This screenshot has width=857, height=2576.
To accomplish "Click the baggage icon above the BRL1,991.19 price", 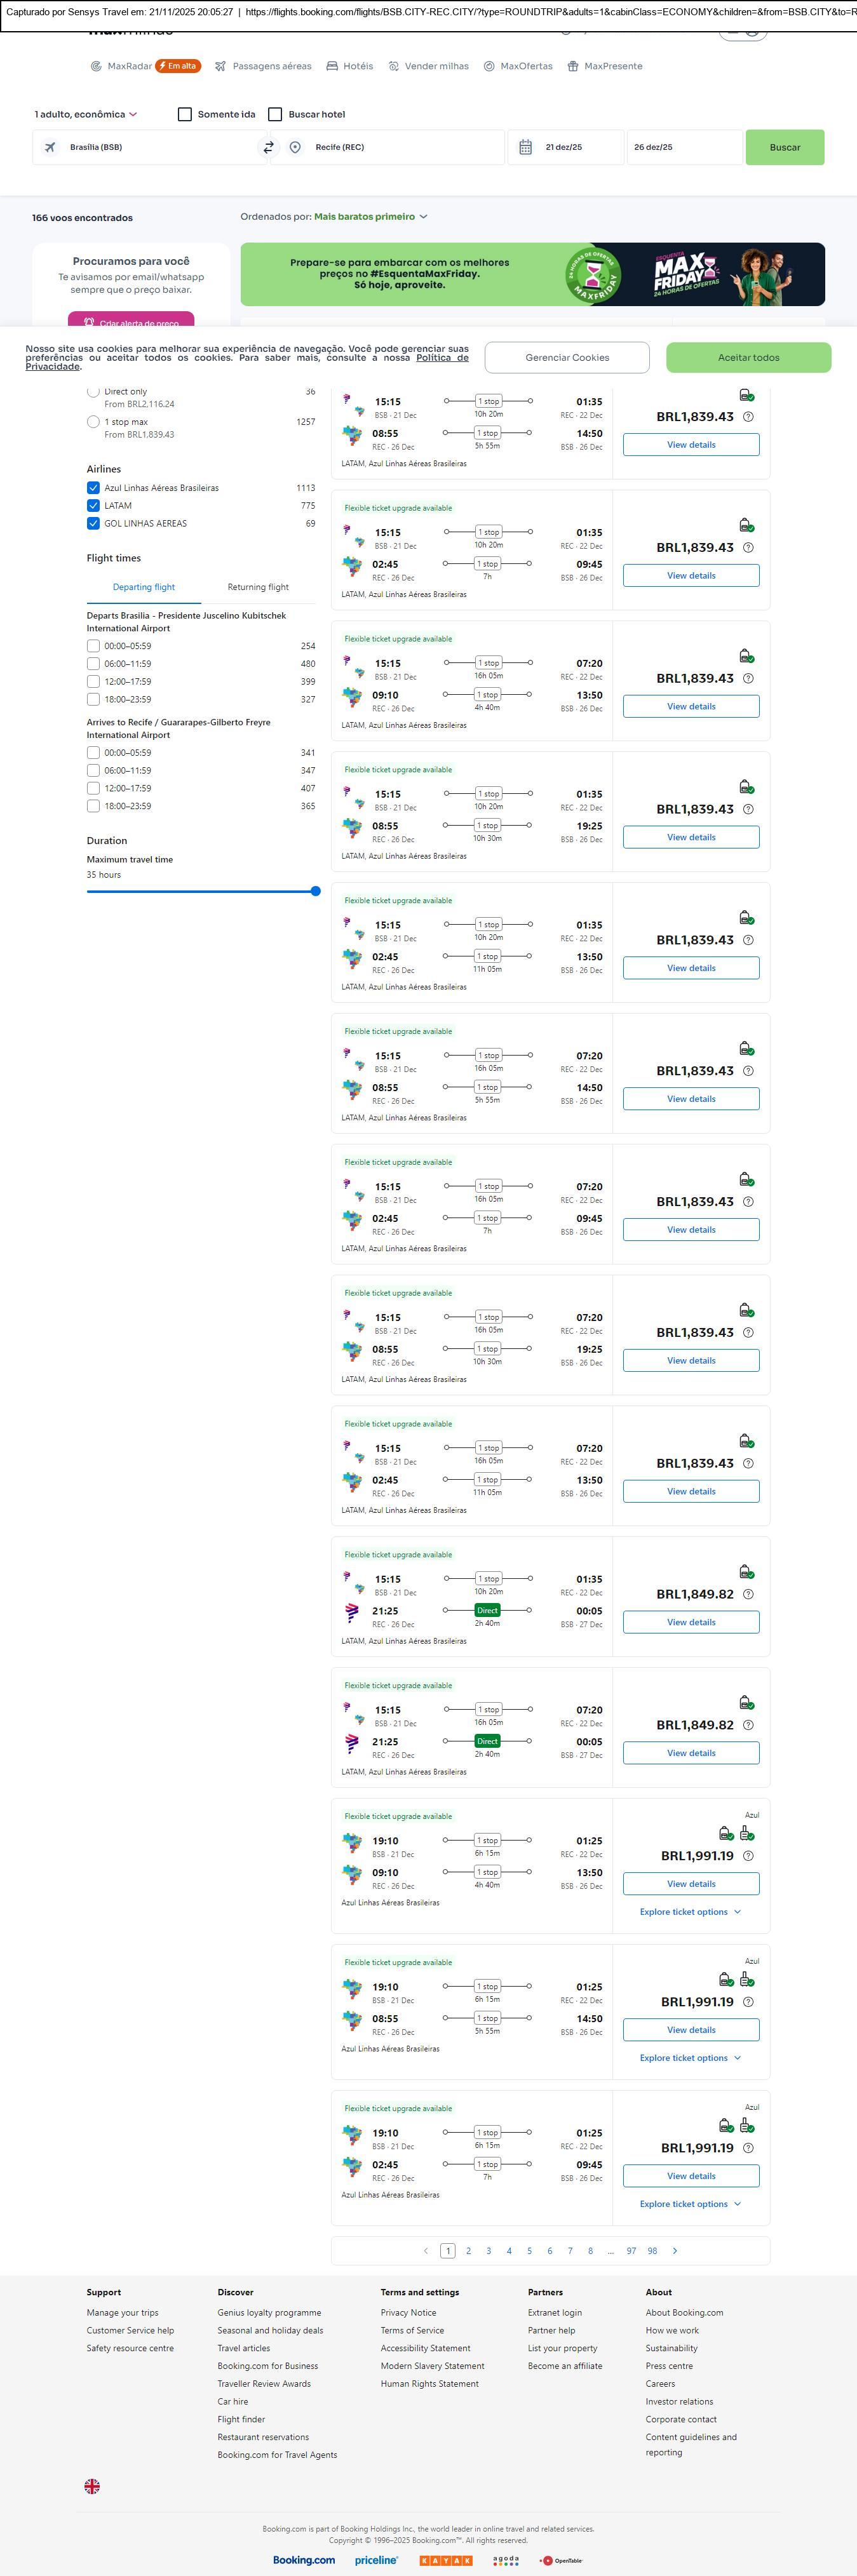I will [727, 1833].
